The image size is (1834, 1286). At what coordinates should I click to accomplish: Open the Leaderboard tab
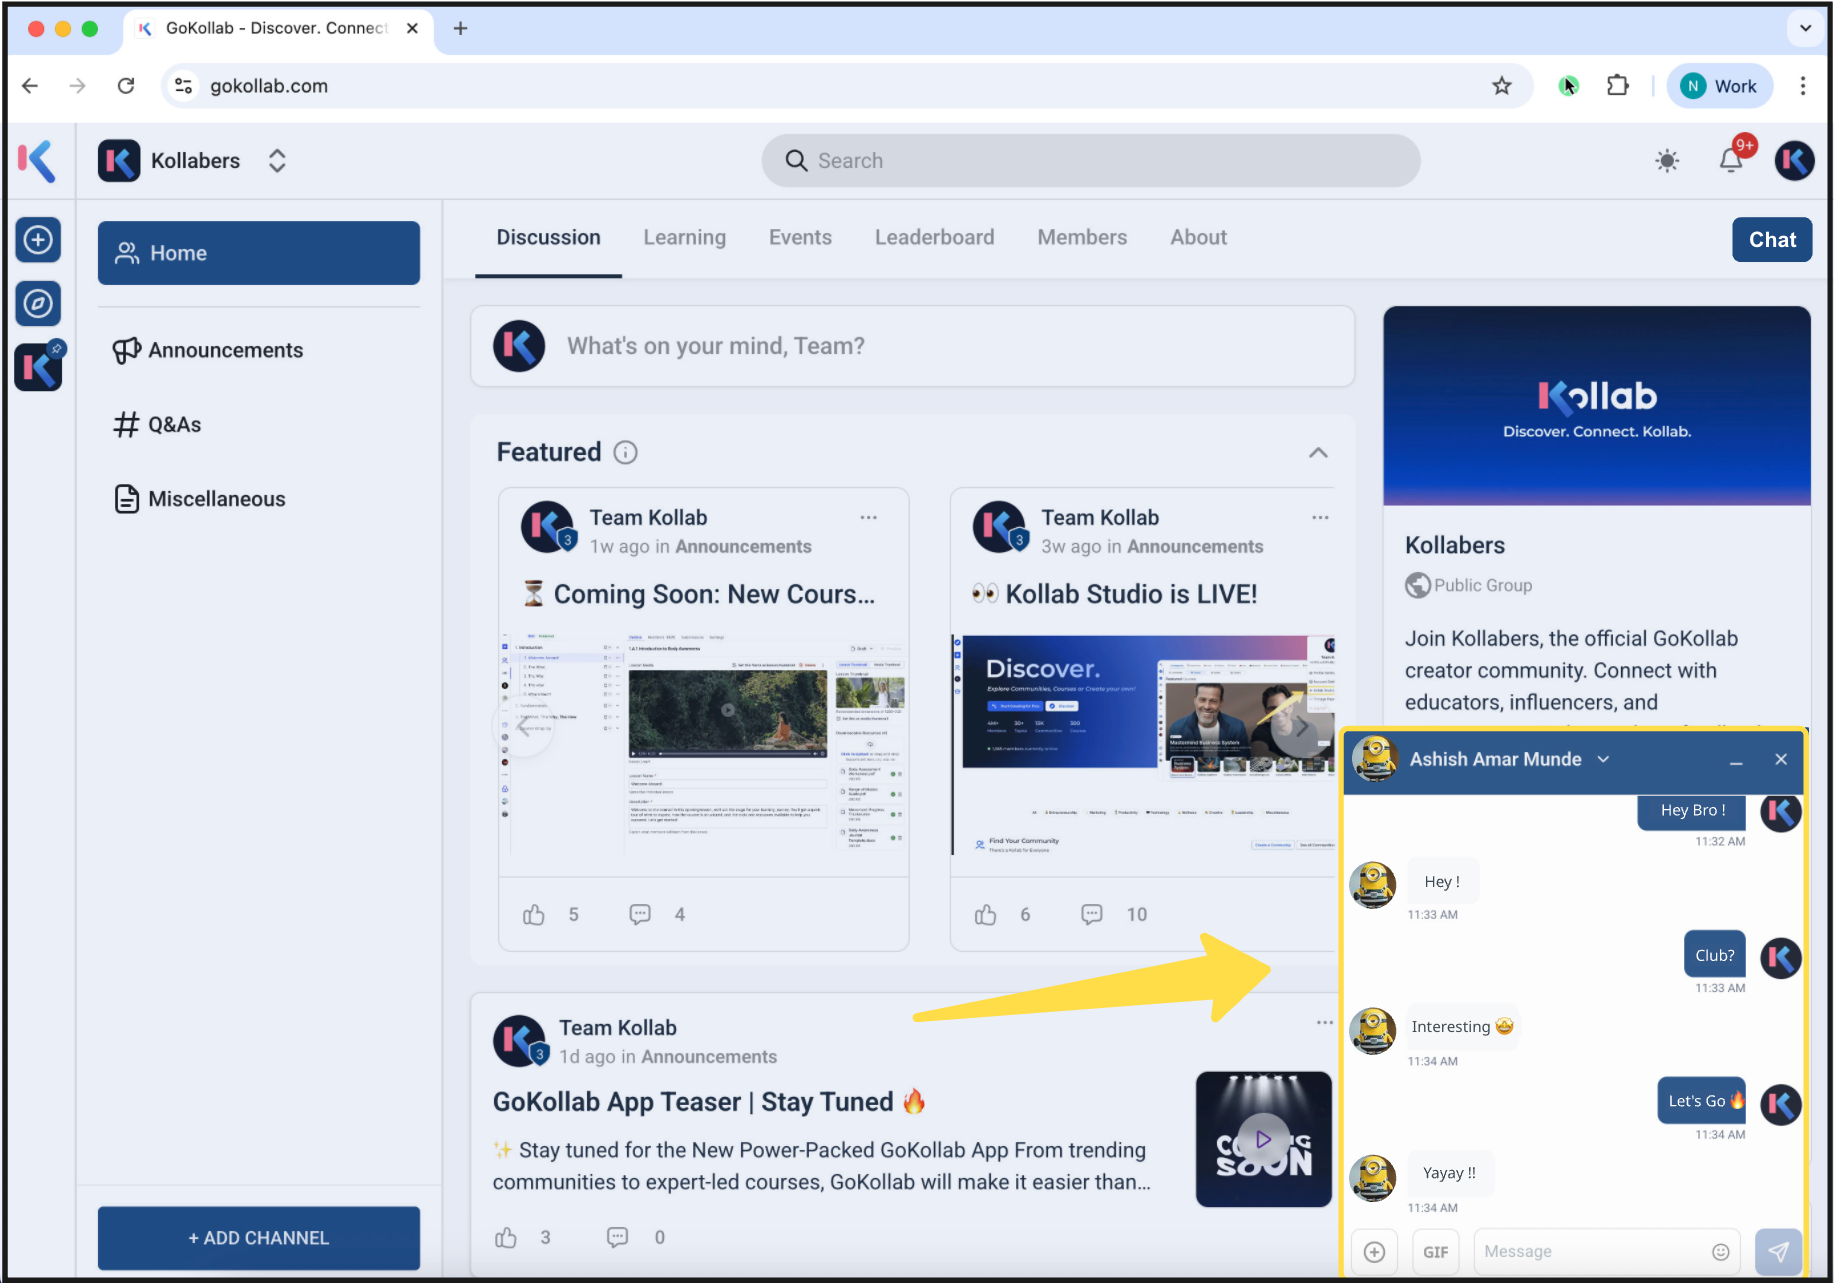coord(934,238)
